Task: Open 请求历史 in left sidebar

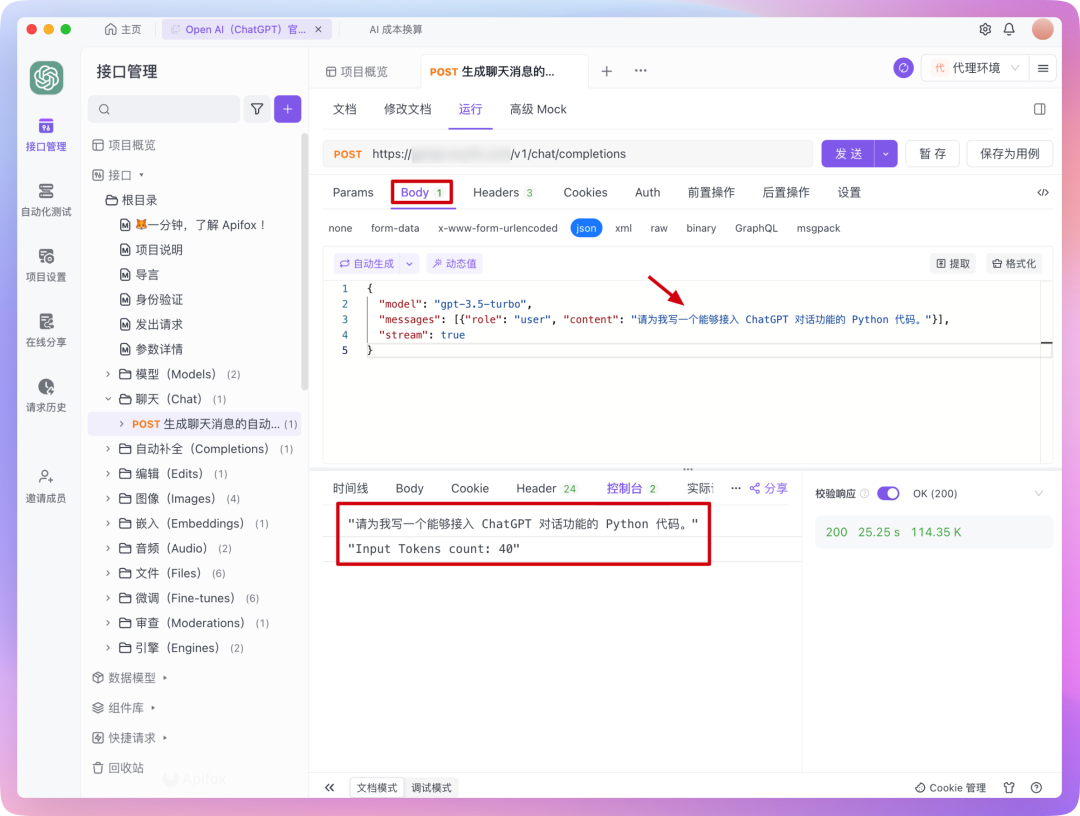Action: pos(46,395)
